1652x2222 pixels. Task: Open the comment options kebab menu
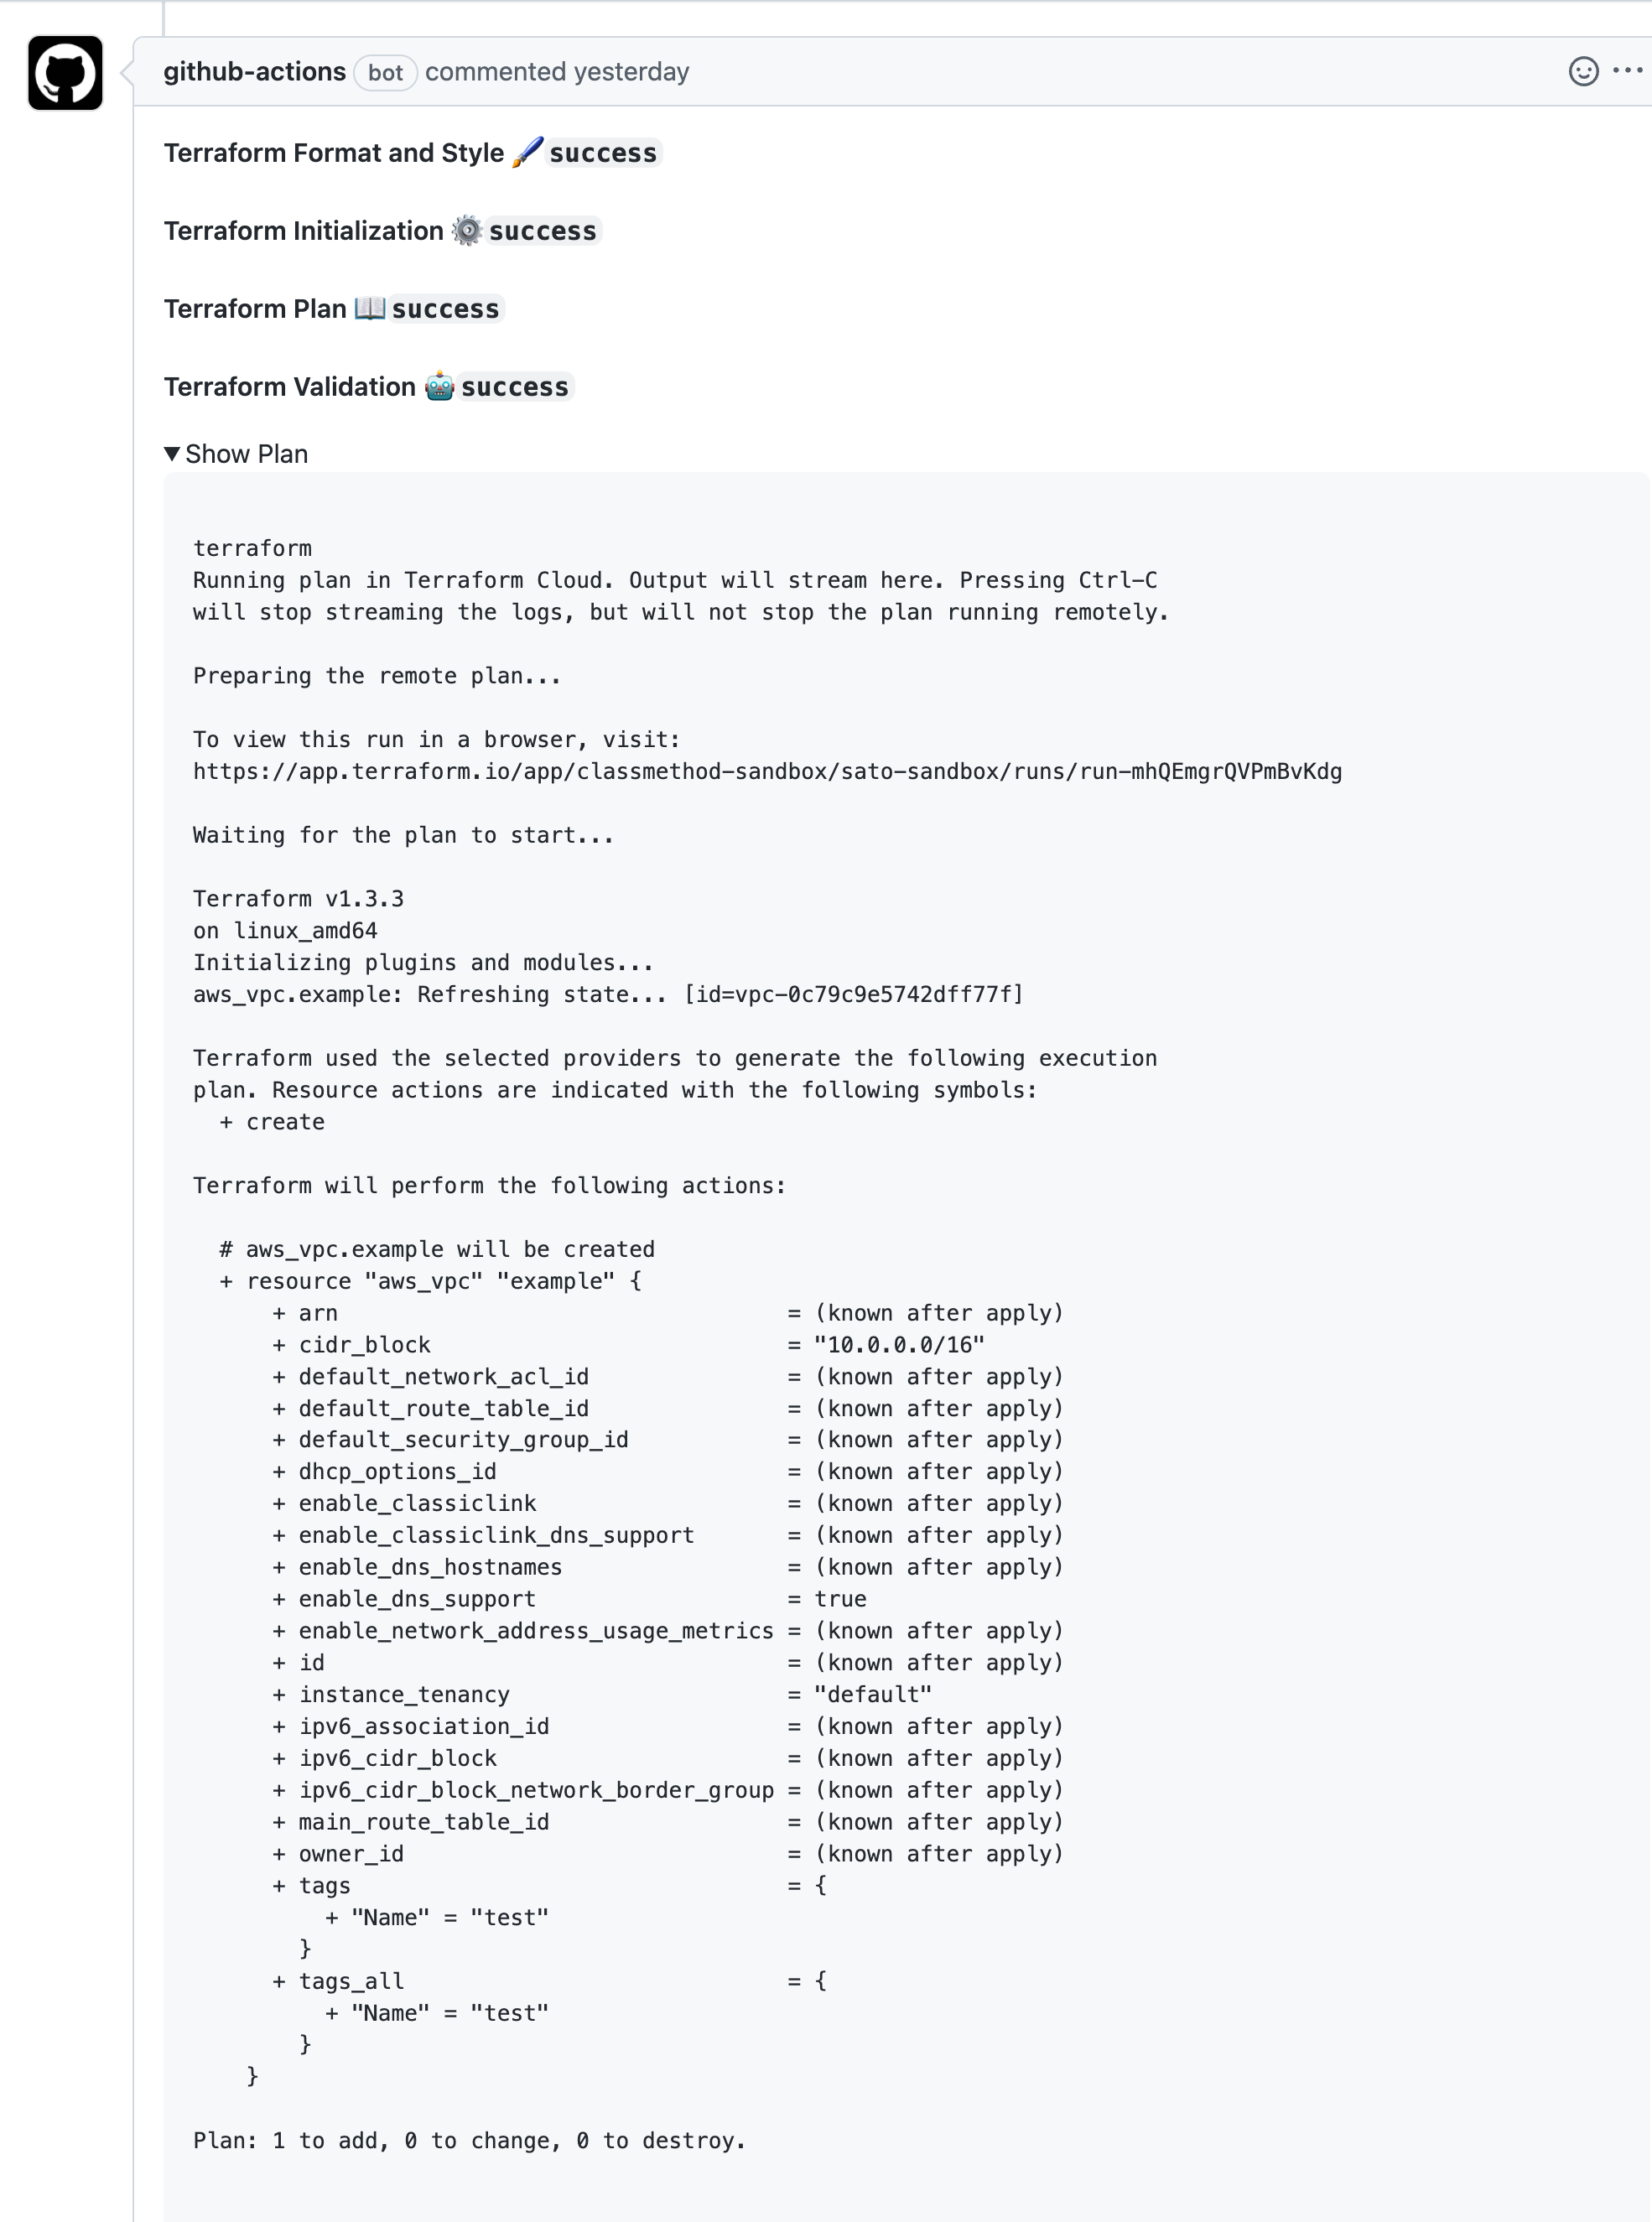pos(1626,71)
